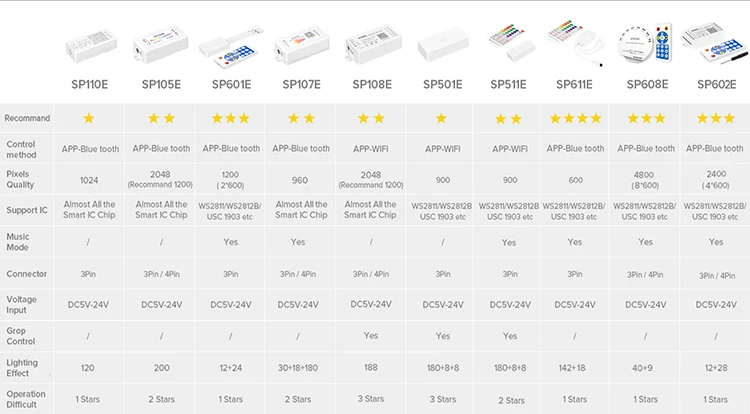750x414 pixels.
Task: Click the 188 lighting effect cell
Action: click(x=371, y=368)
